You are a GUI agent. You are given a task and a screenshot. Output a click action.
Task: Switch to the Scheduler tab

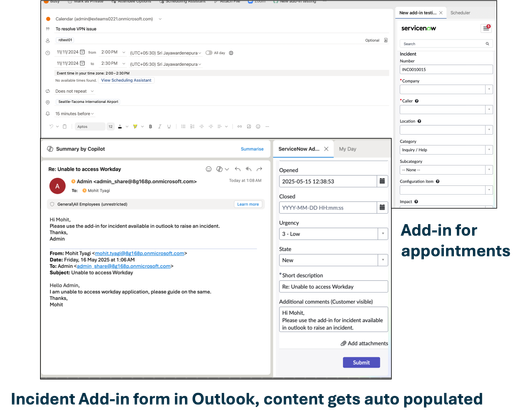(460, 13)
